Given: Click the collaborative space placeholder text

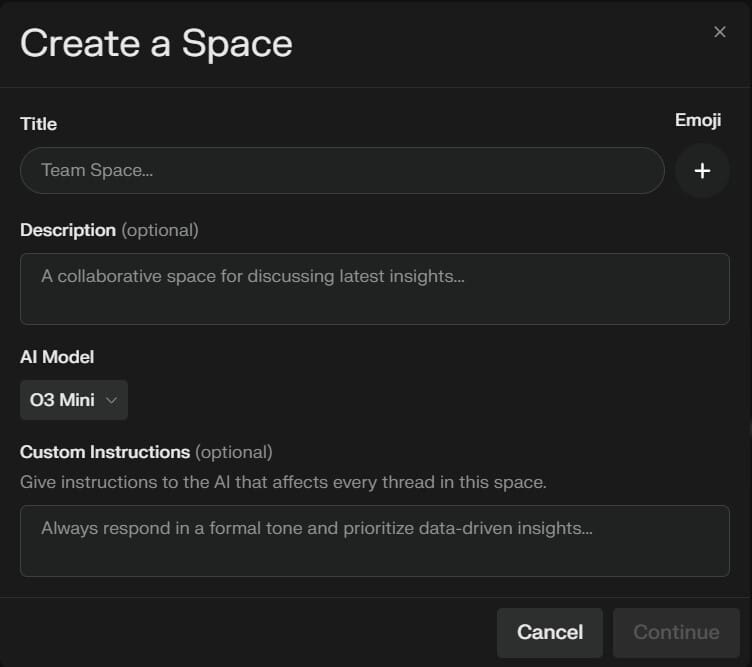Looking at the screenshot, I should pos(252,276).
